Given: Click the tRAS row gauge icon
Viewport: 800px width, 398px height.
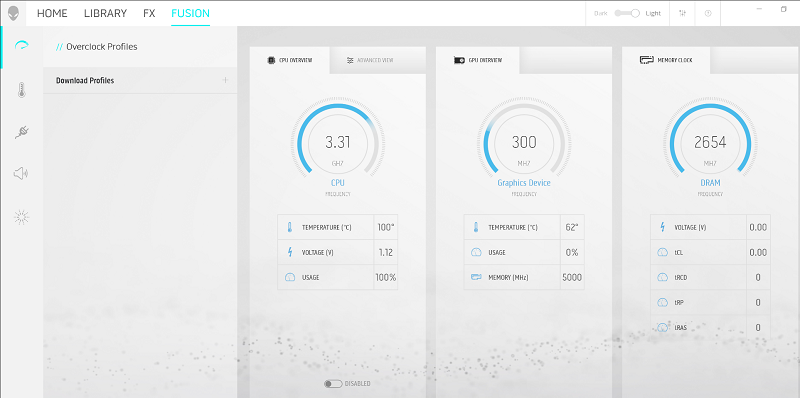Looking at the screenshot, I should [662, 327].
